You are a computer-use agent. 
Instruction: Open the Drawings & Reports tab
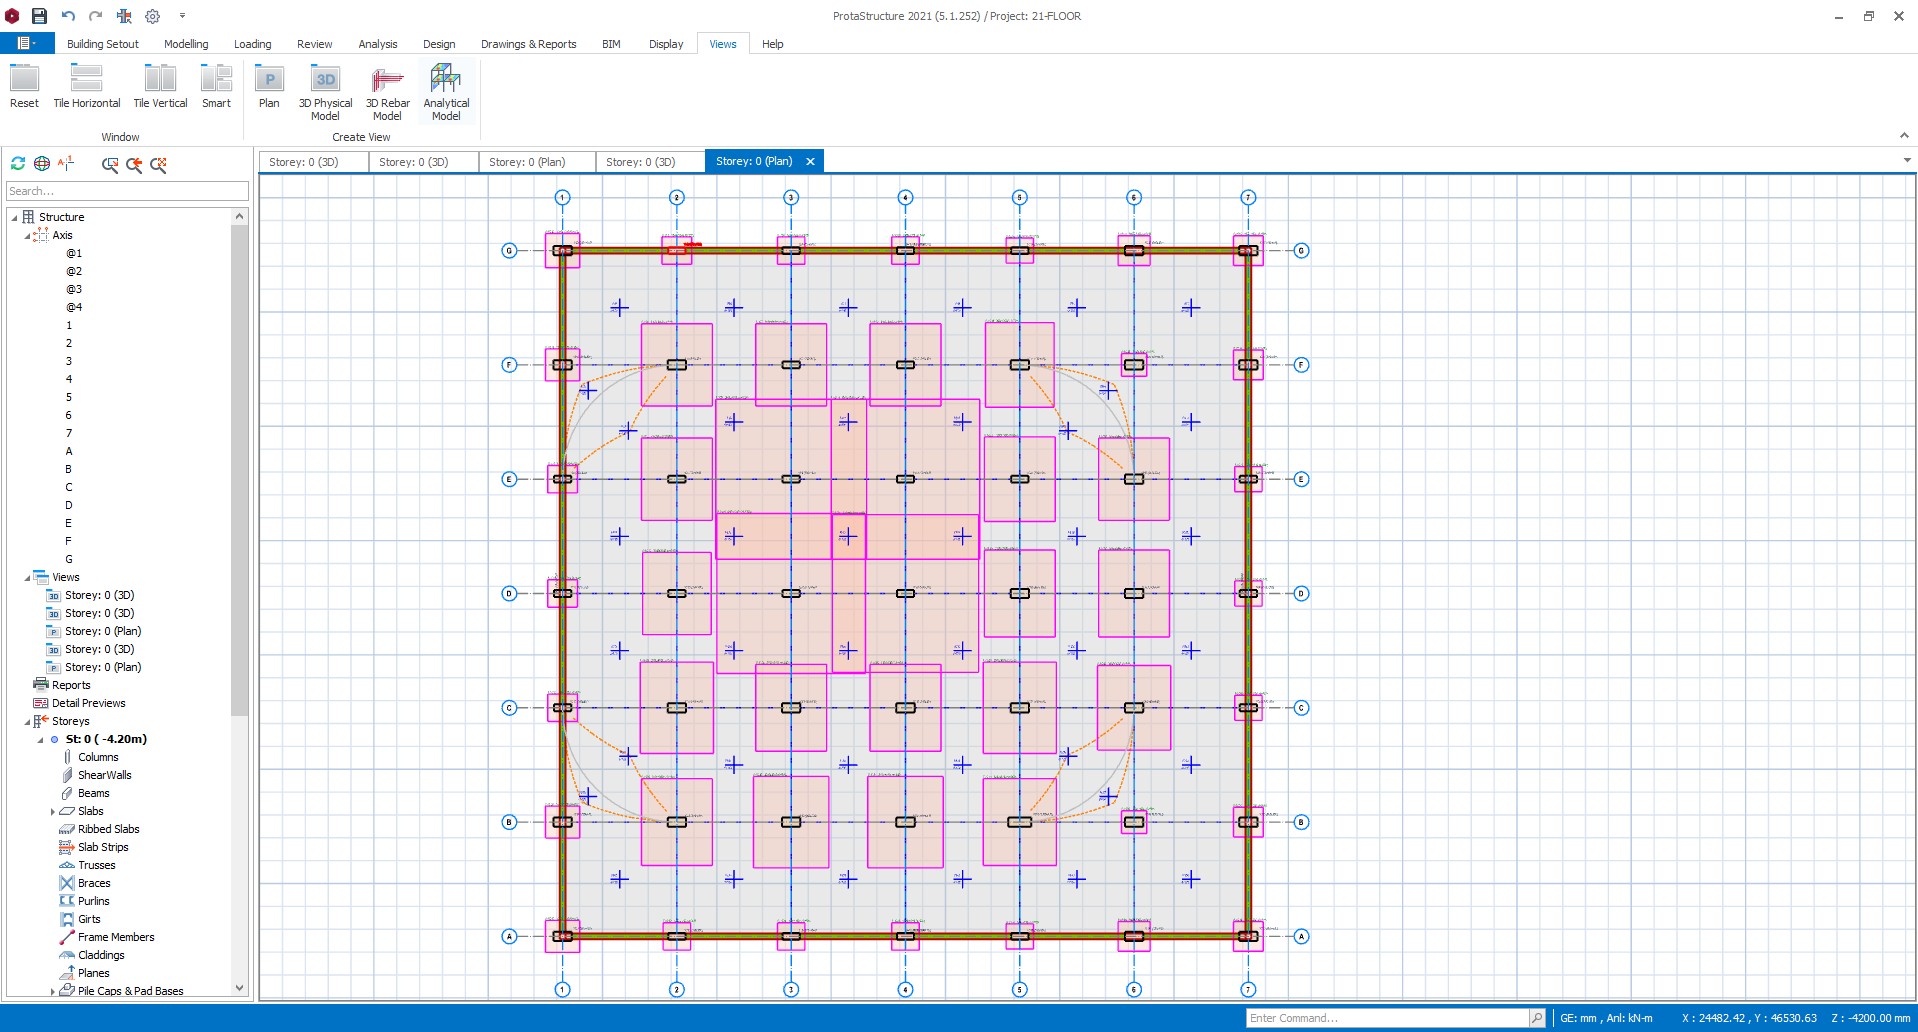[528, 44]
